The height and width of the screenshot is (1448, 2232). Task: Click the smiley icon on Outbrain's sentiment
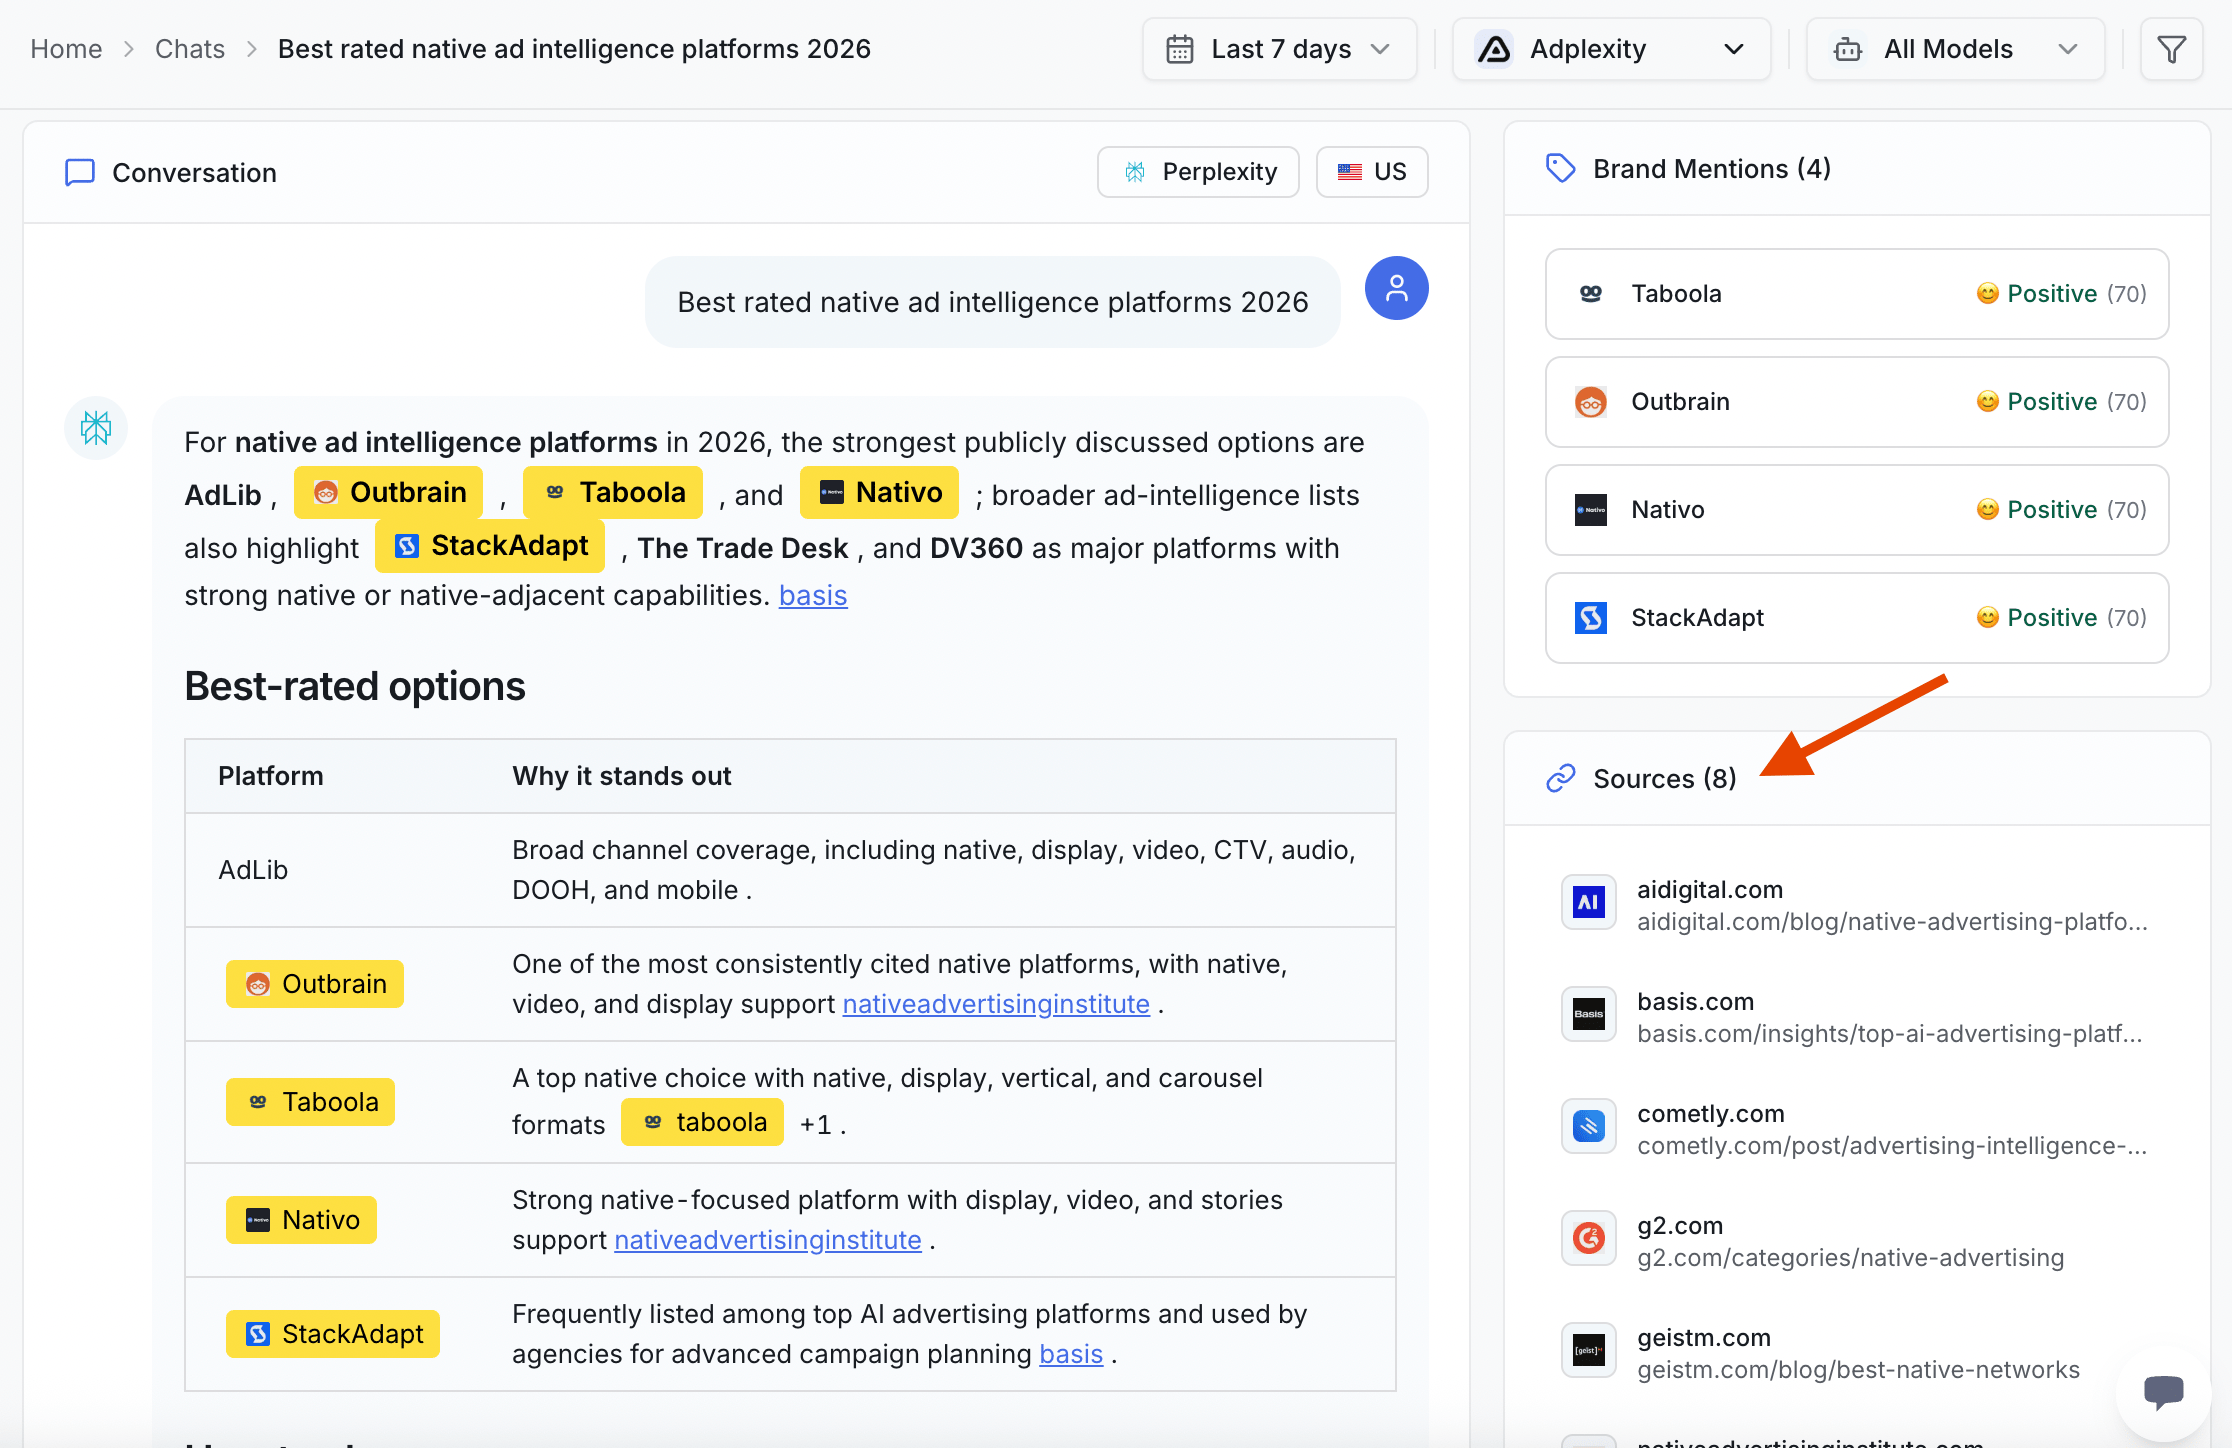click(x=1987, y=401)
